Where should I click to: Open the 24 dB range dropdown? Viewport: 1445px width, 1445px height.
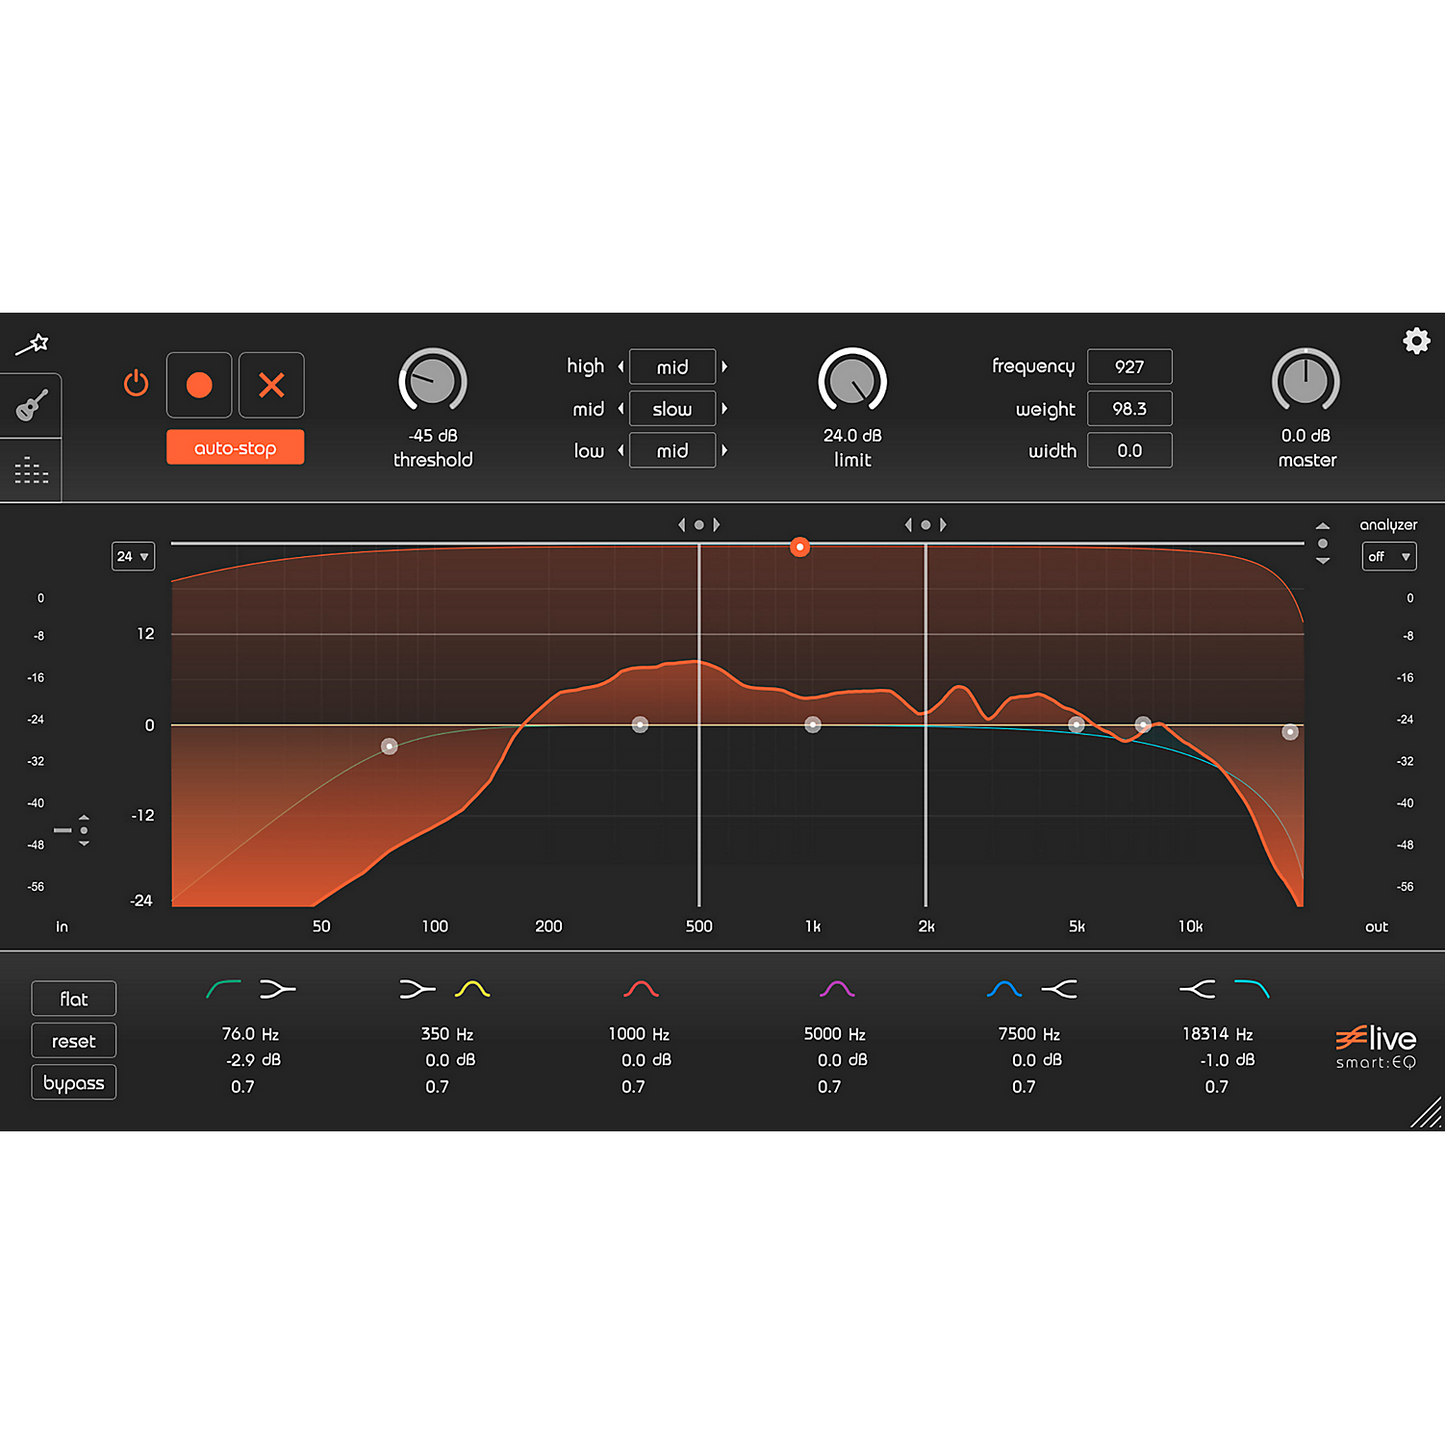click(133, 556)
